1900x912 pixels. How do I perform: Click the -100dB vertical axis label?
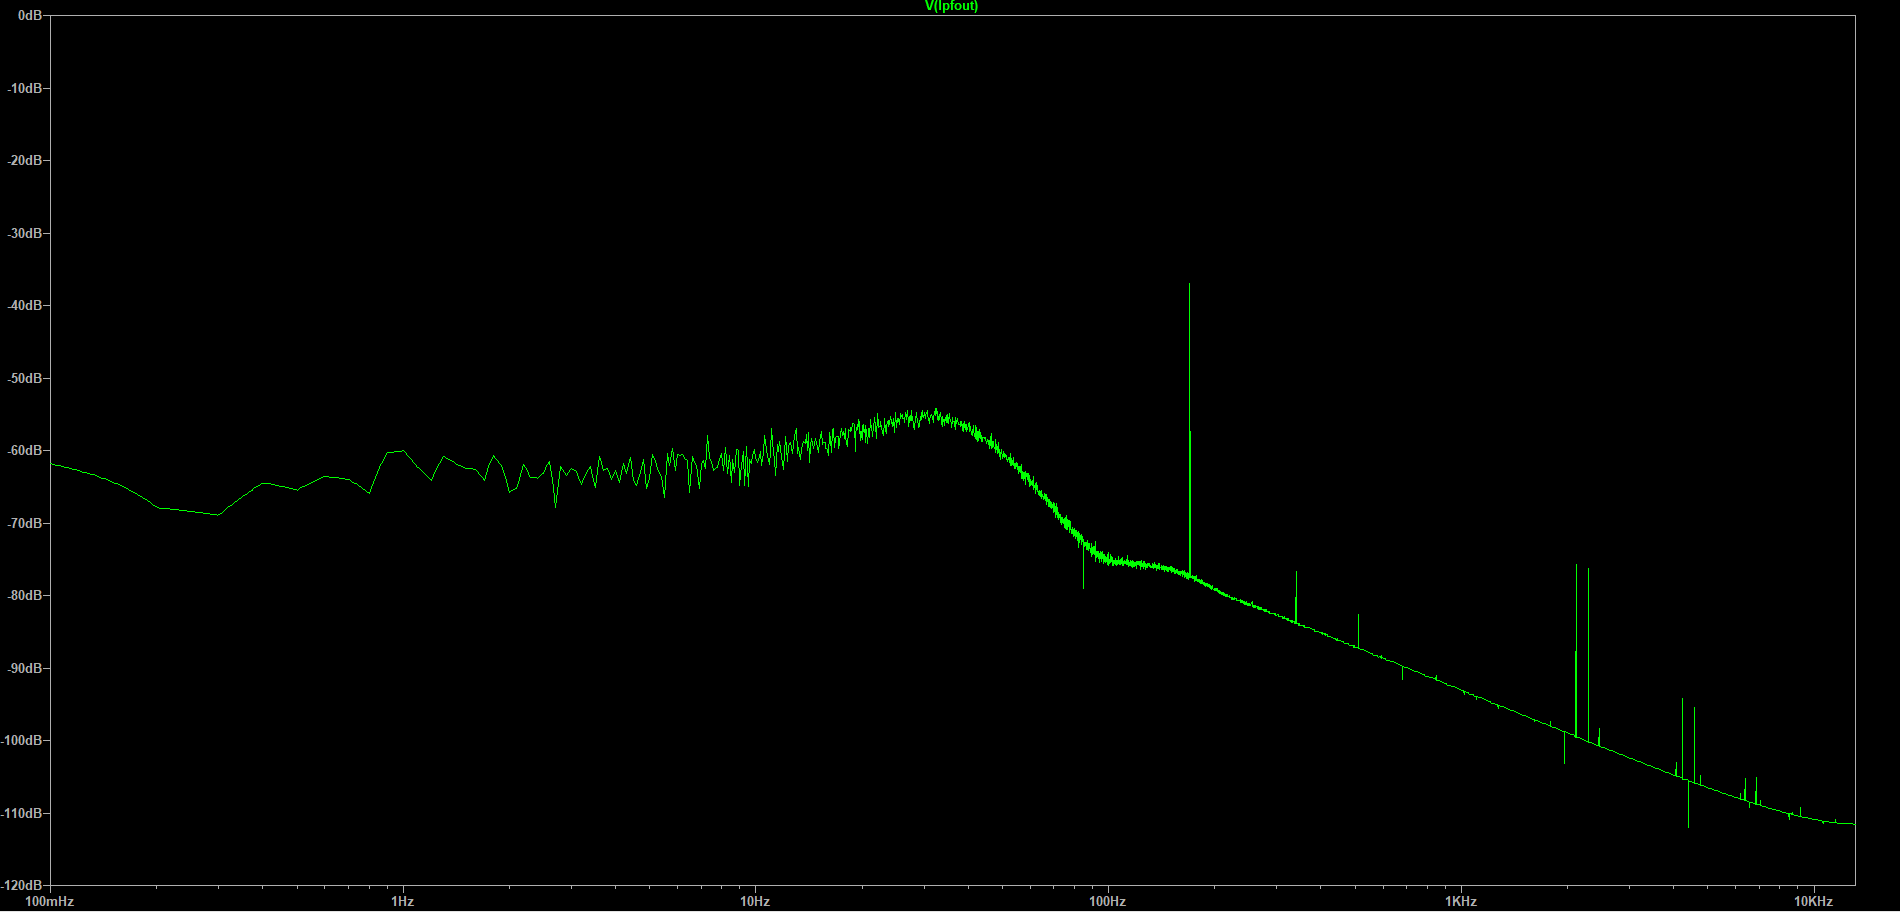[x=22, y=740]
